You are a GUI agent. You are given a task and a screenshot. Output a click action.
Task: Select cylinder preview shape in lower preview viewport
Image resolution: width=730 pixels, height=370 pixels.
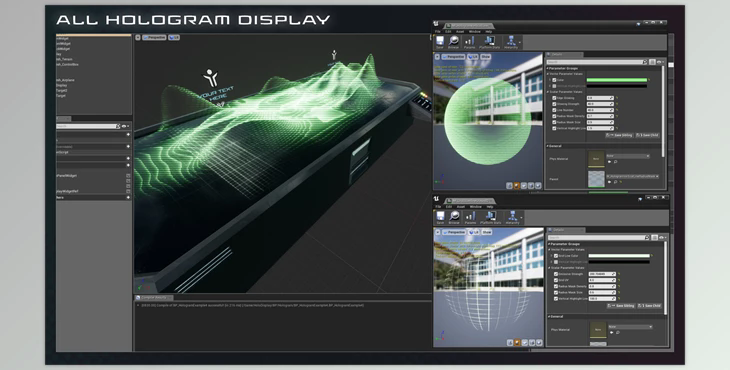click(x=510, y=343)
